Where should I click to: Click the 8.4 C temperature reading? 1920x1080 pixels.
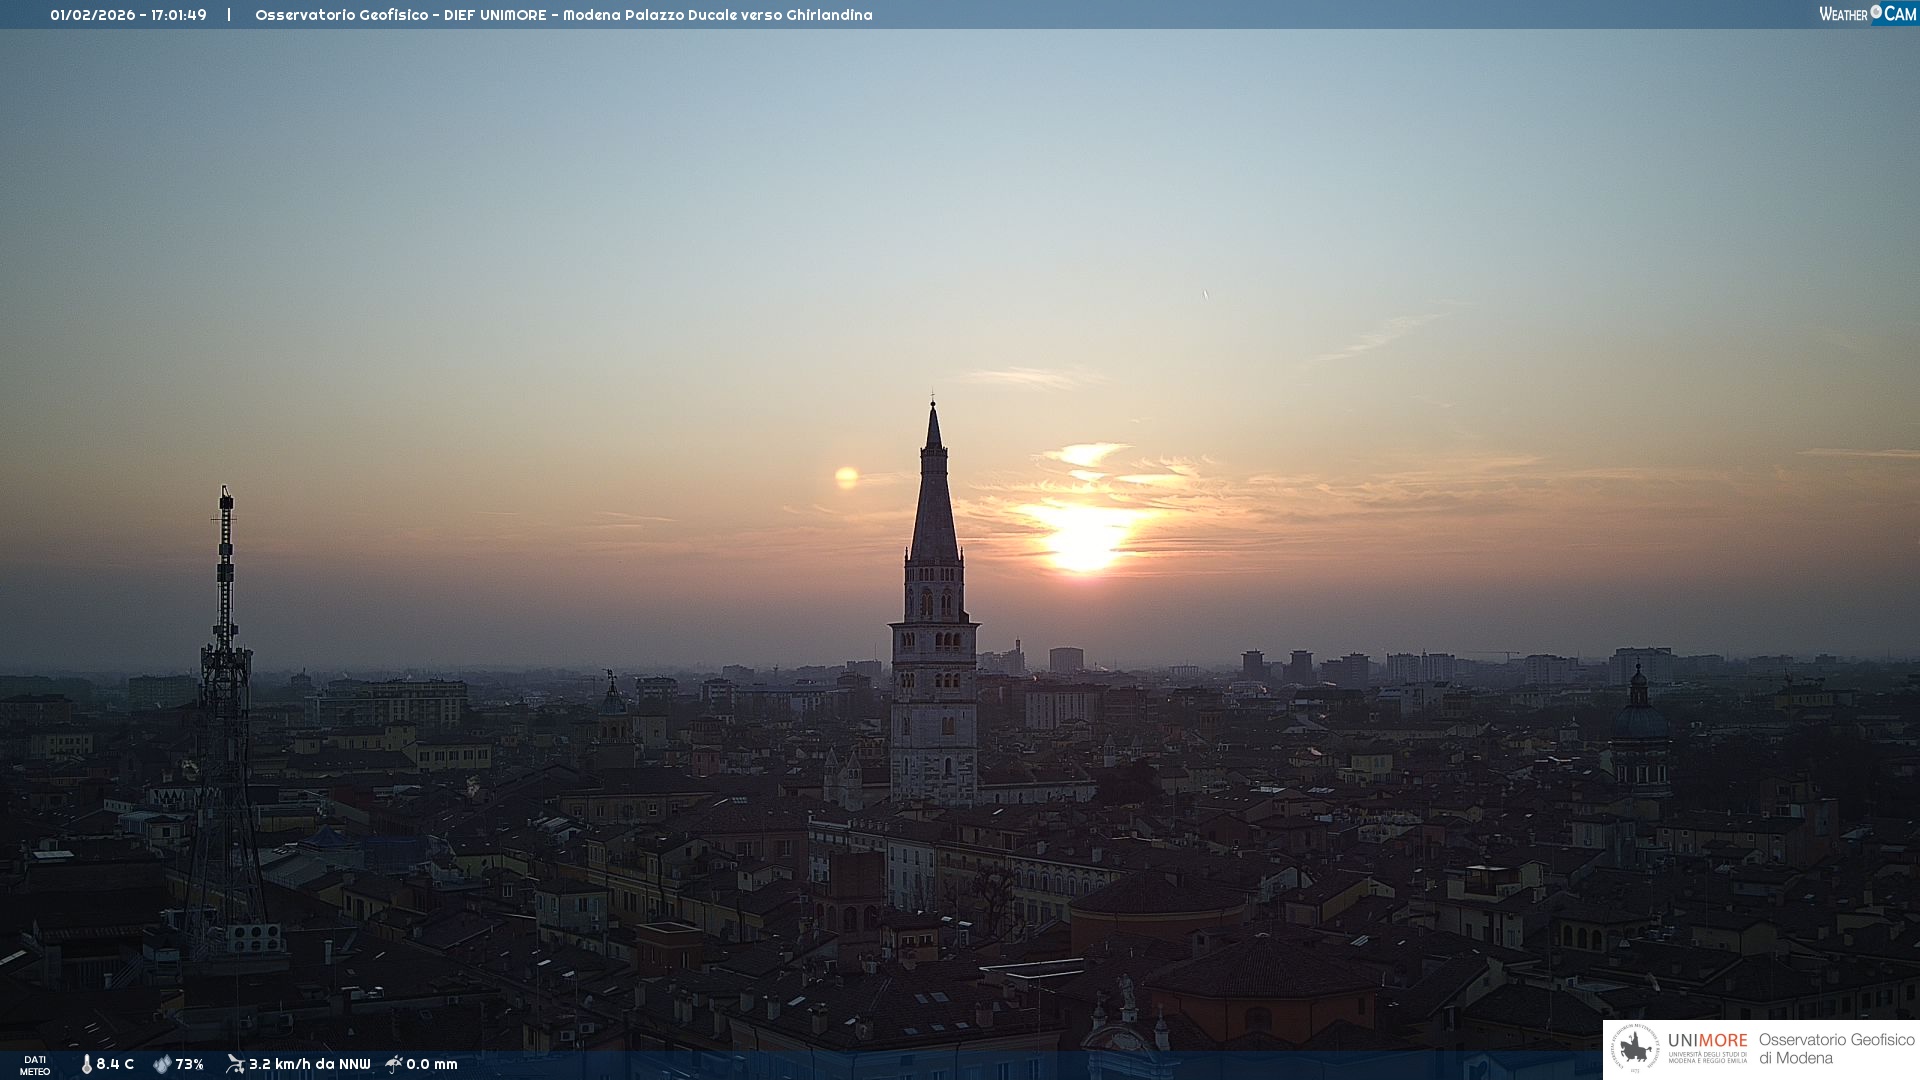[115, 1064]
